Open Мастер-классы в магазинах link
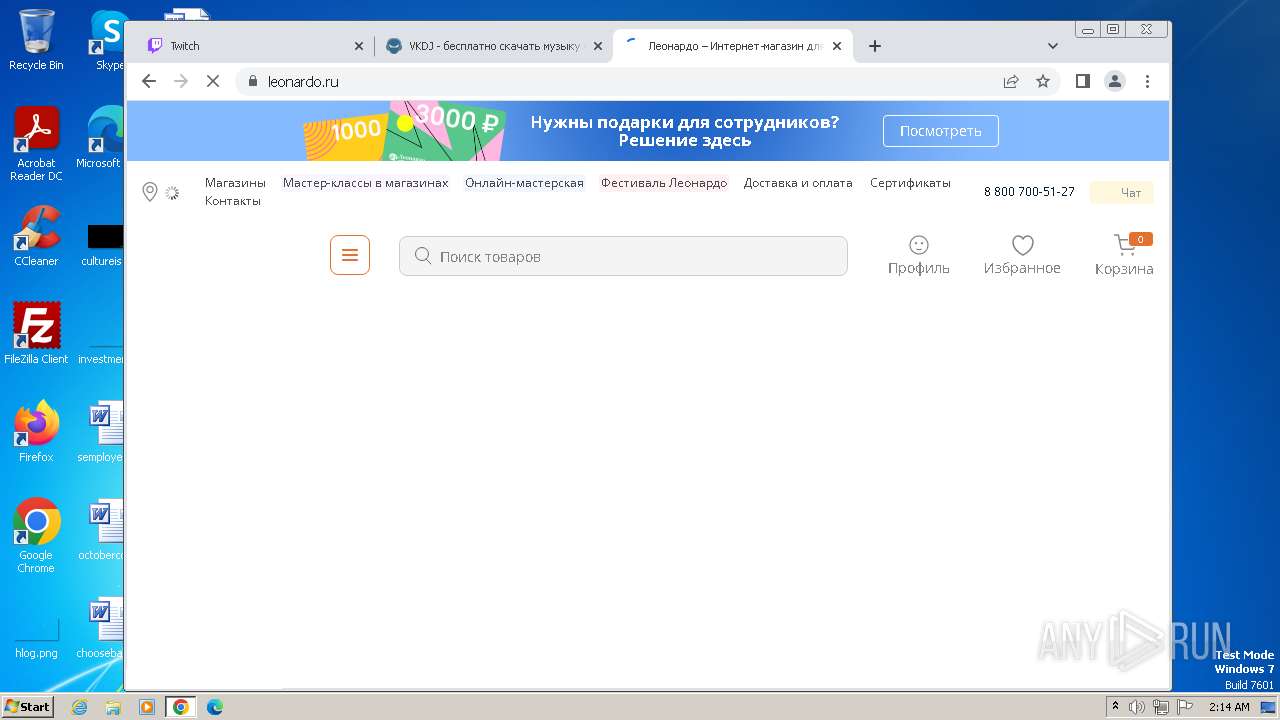 click(x=365, y=183)
